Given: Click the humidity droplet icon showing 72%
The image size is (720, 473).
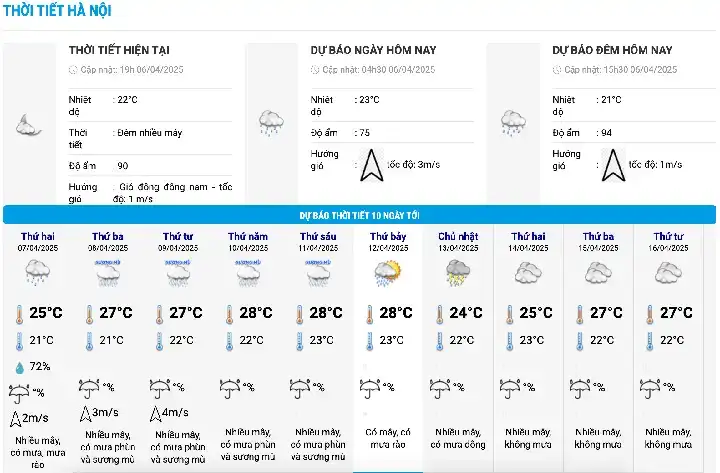Looking at the screenshot, I should coord(19,367).
